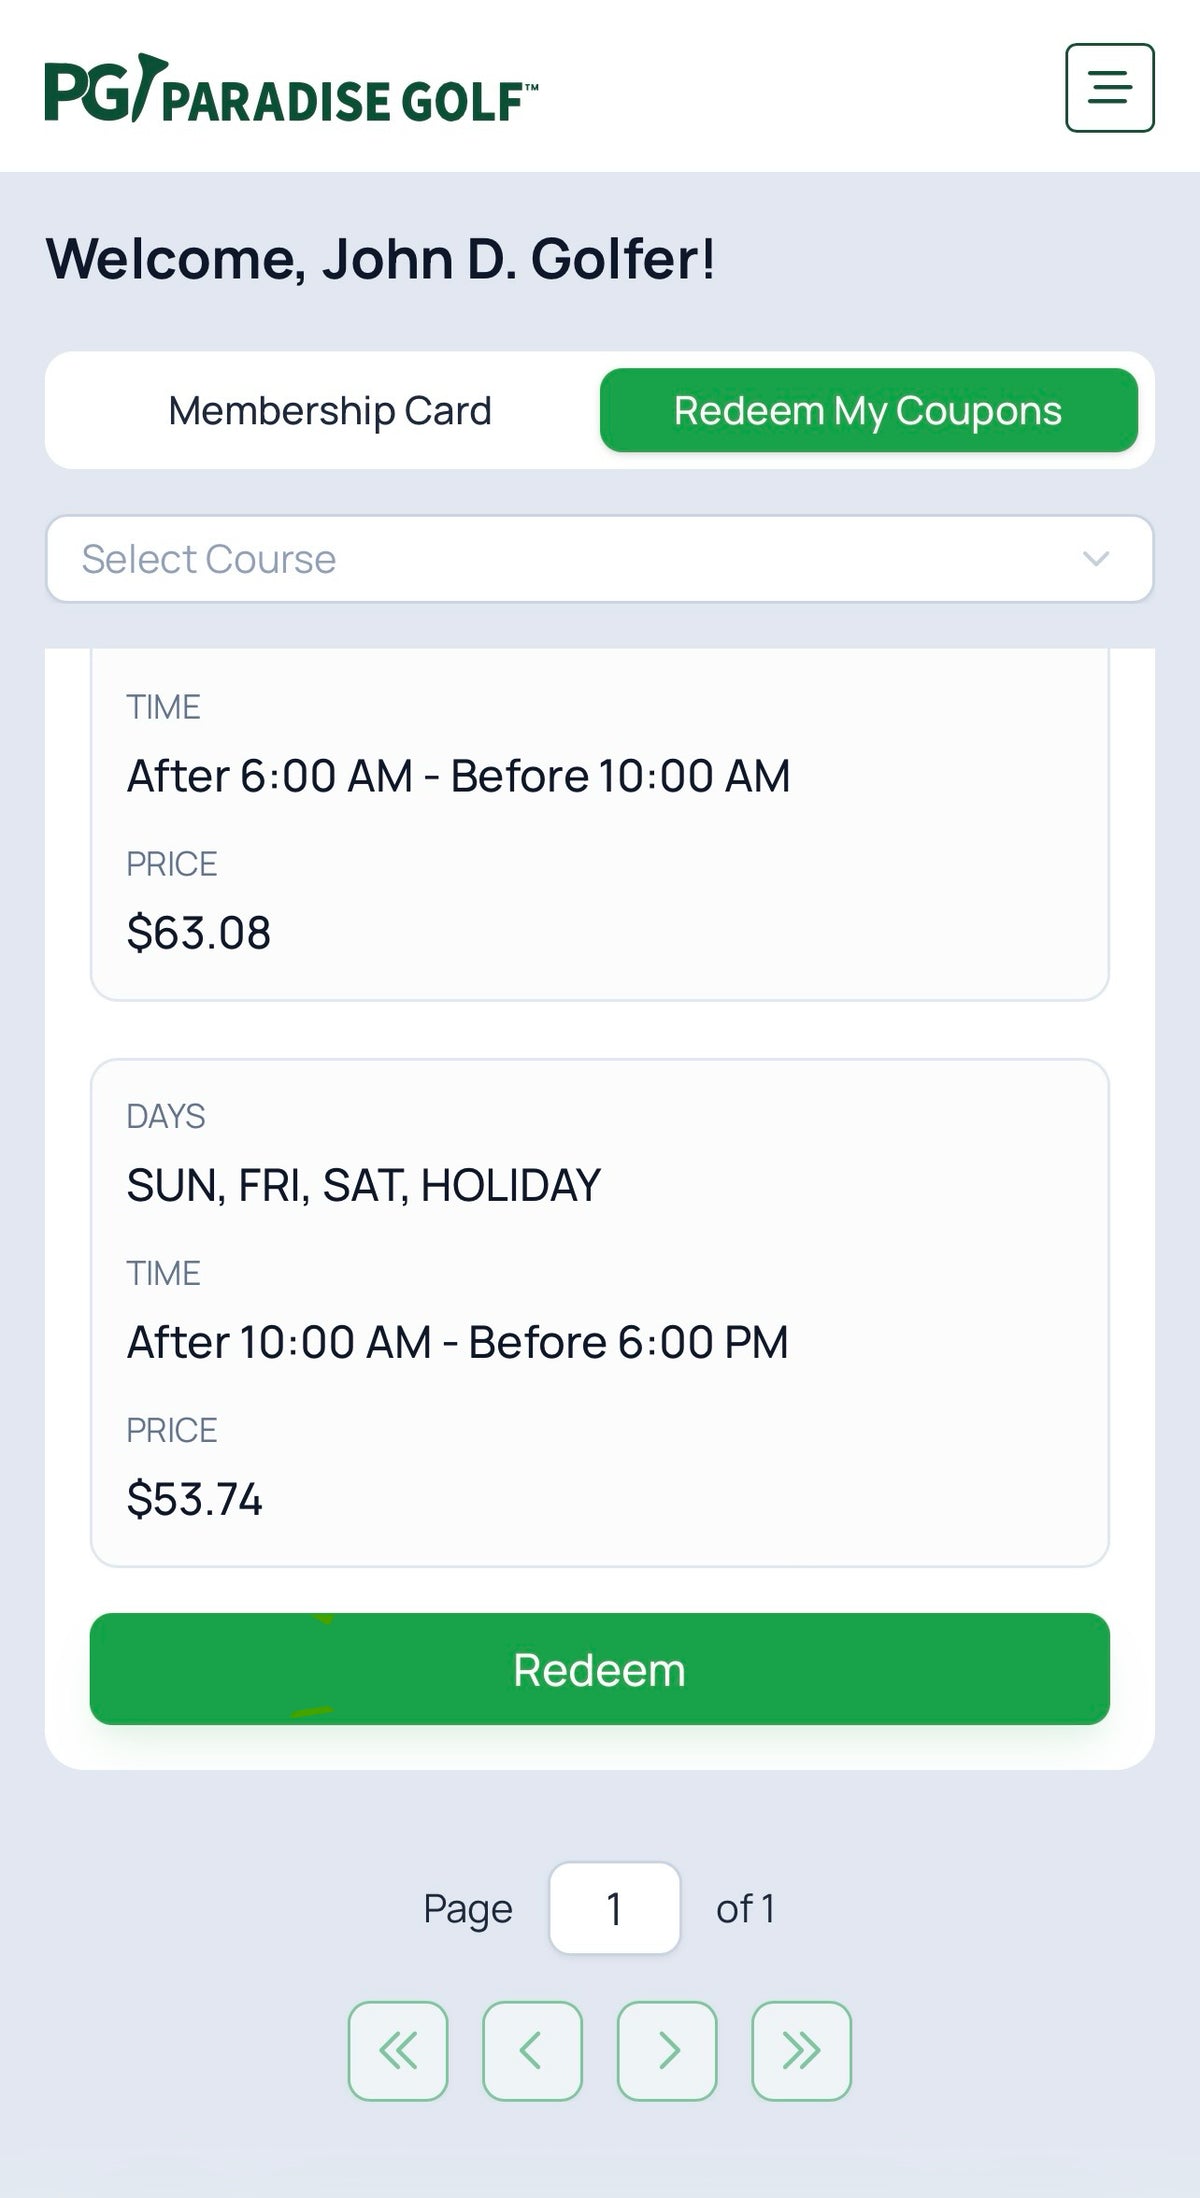Jump to the first page of coupons

pyautogui.click(x=398, y=2050)
